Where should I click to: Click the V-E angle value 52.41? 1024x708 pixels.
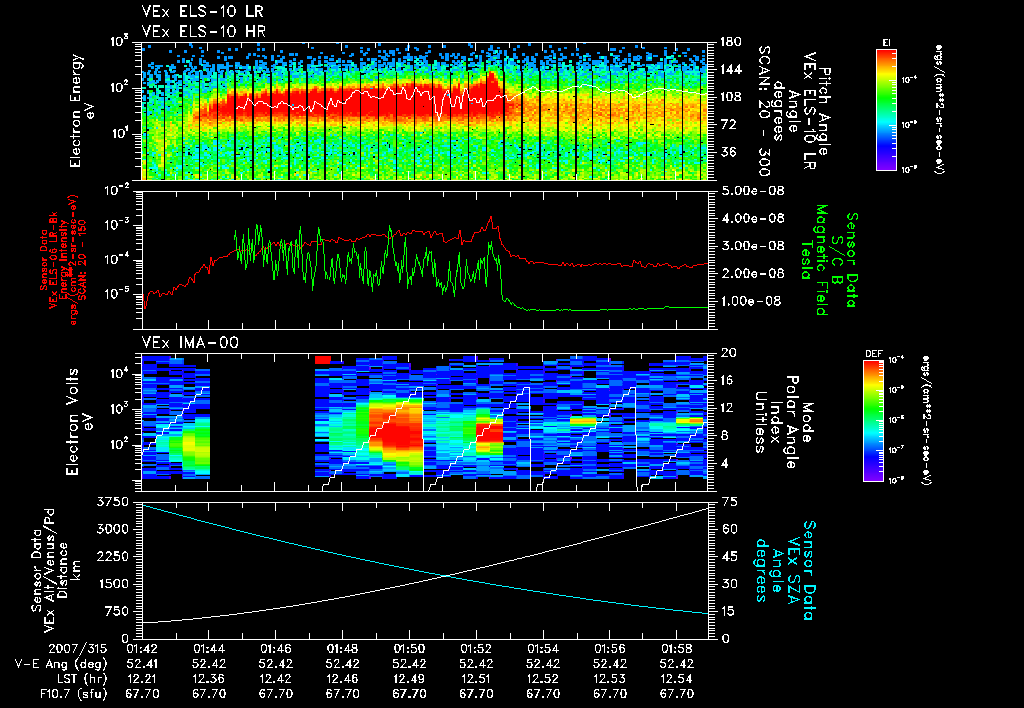point(142,664)
